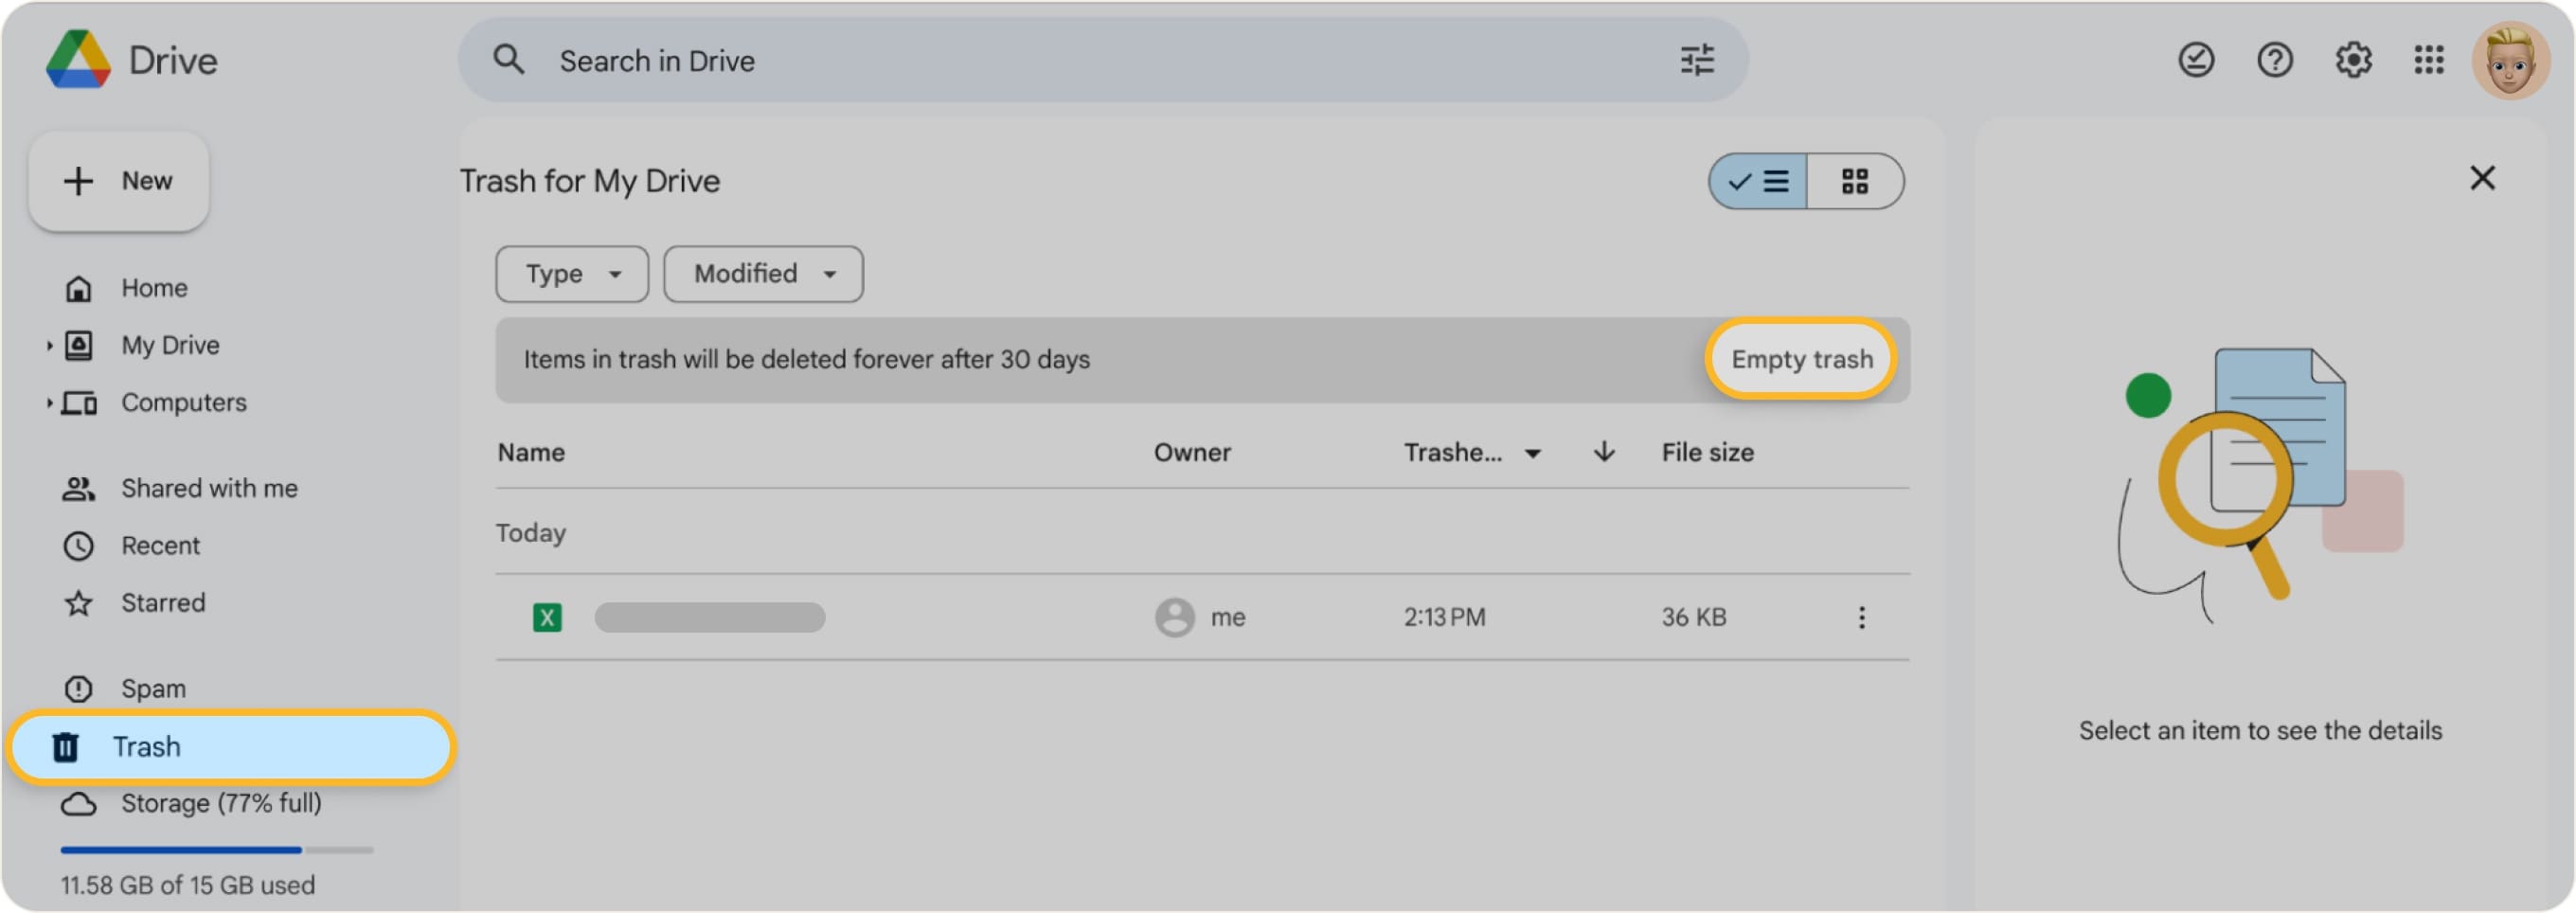
Task: Open search options filter icon
Action: point(1697,60)
